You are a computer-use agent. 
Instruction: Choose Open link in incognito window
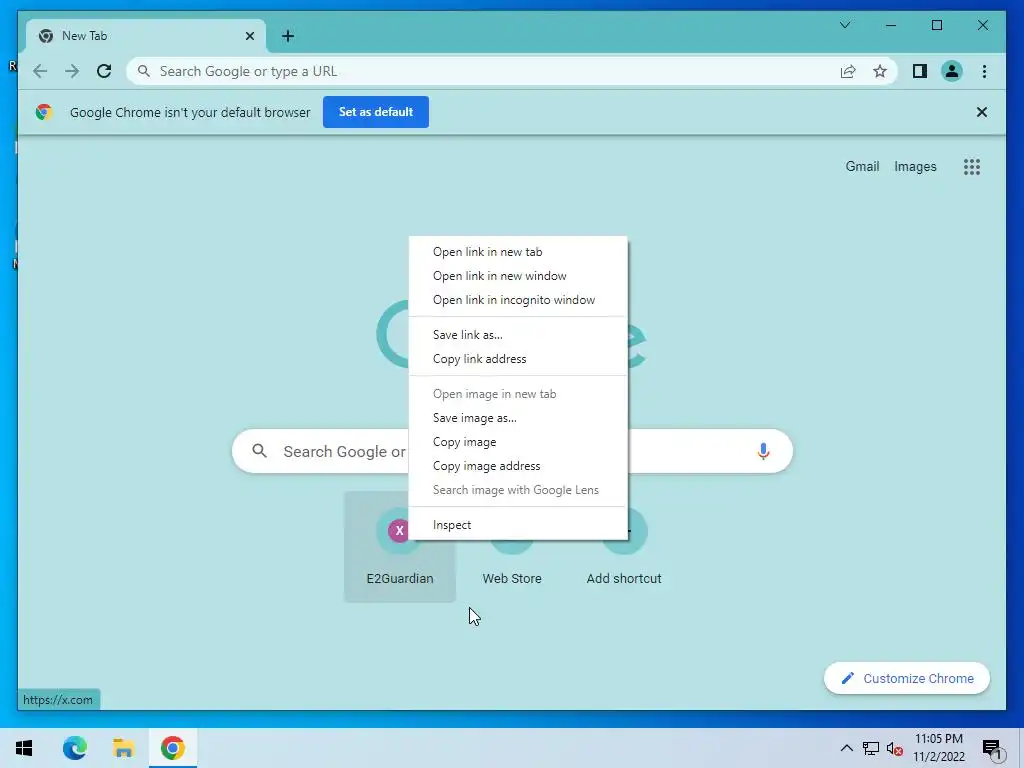click(x=518, y=300)
